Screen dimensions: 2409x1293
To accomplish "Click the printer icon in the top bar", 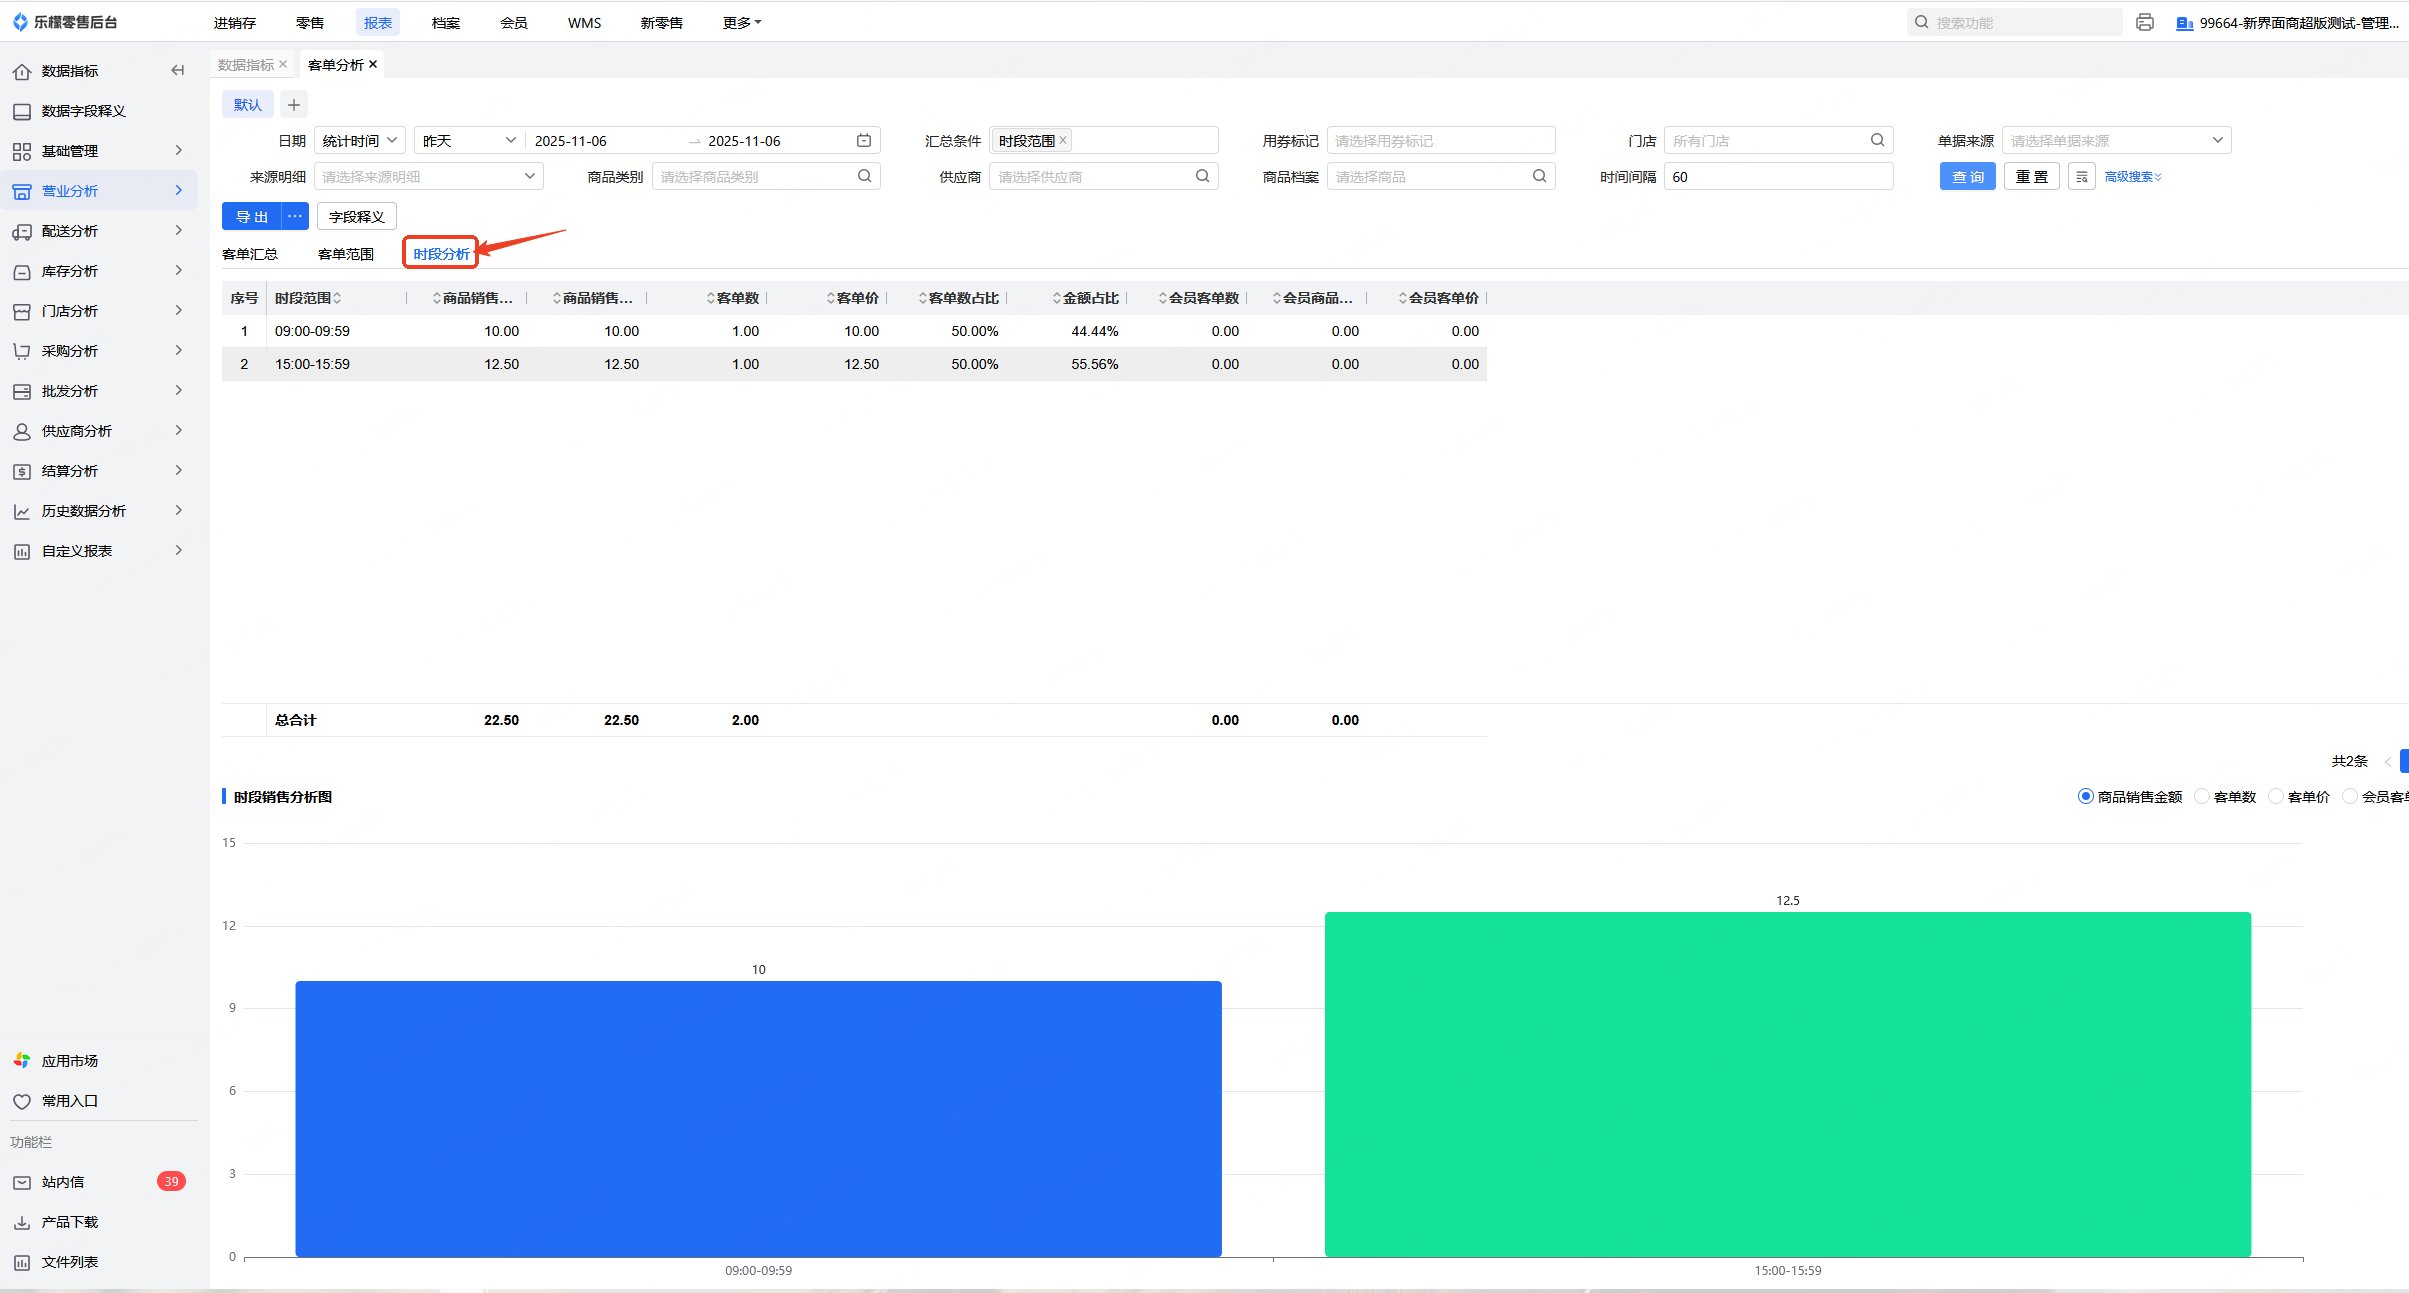I will [x=2144, y=22].
